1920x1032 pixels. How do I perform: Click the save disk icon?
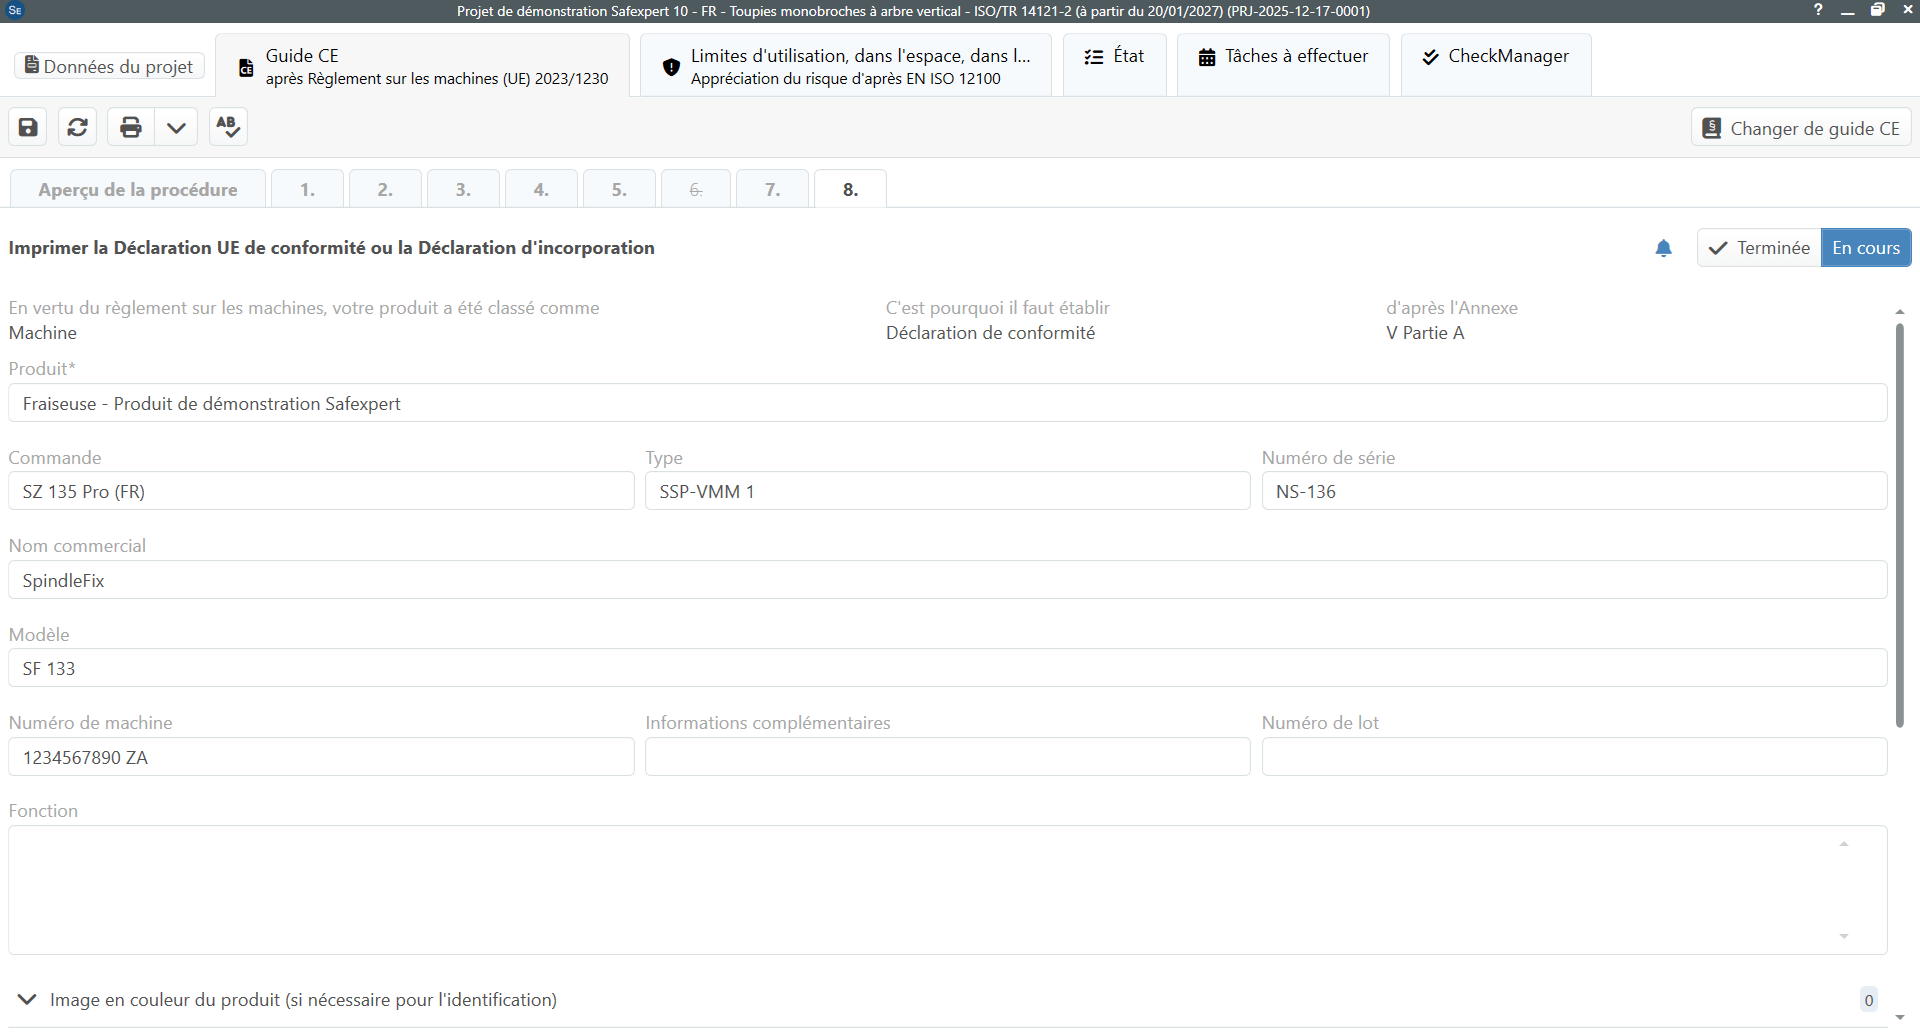click(x=28, y=127)
